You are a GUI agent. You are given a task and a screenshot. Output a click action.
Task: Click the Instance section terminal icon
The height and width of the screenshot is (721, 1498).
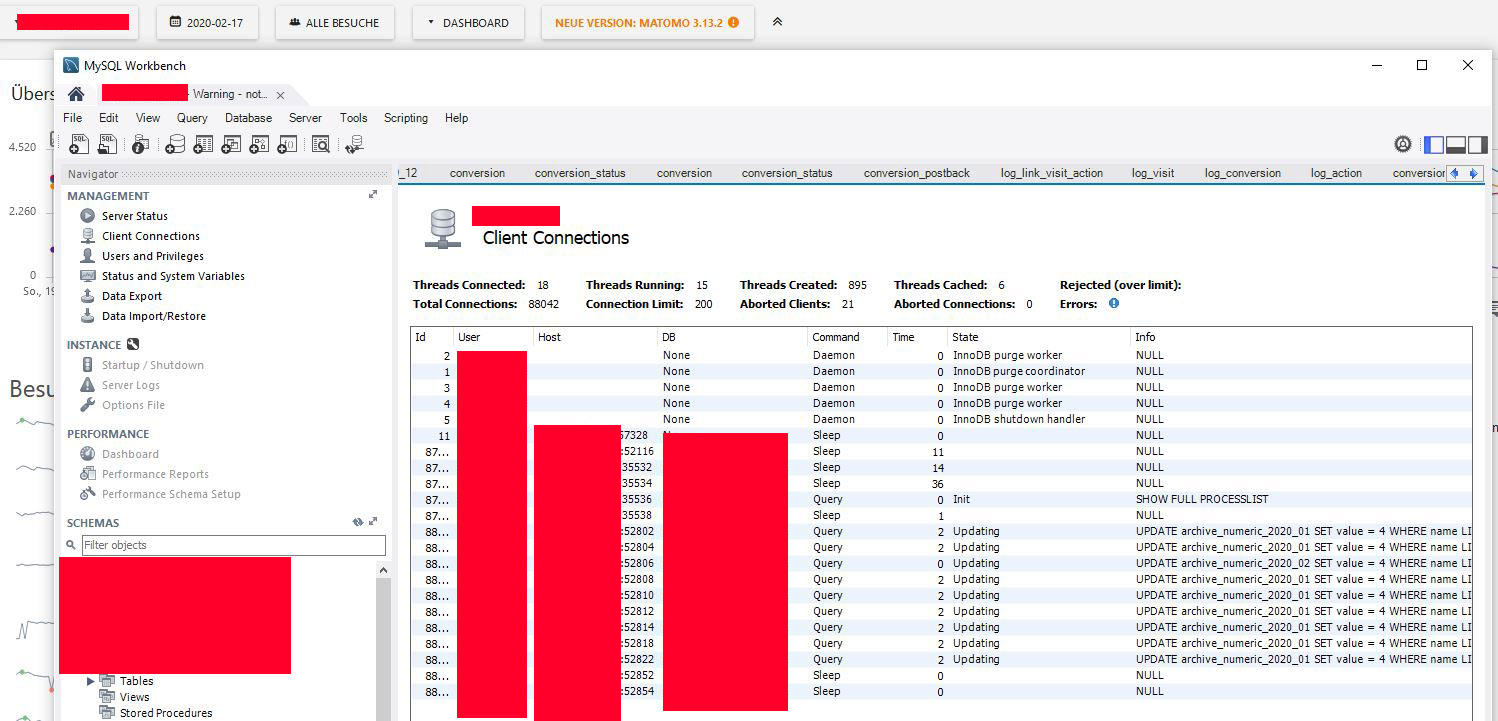pyautogui.click(x=133, y=345)
